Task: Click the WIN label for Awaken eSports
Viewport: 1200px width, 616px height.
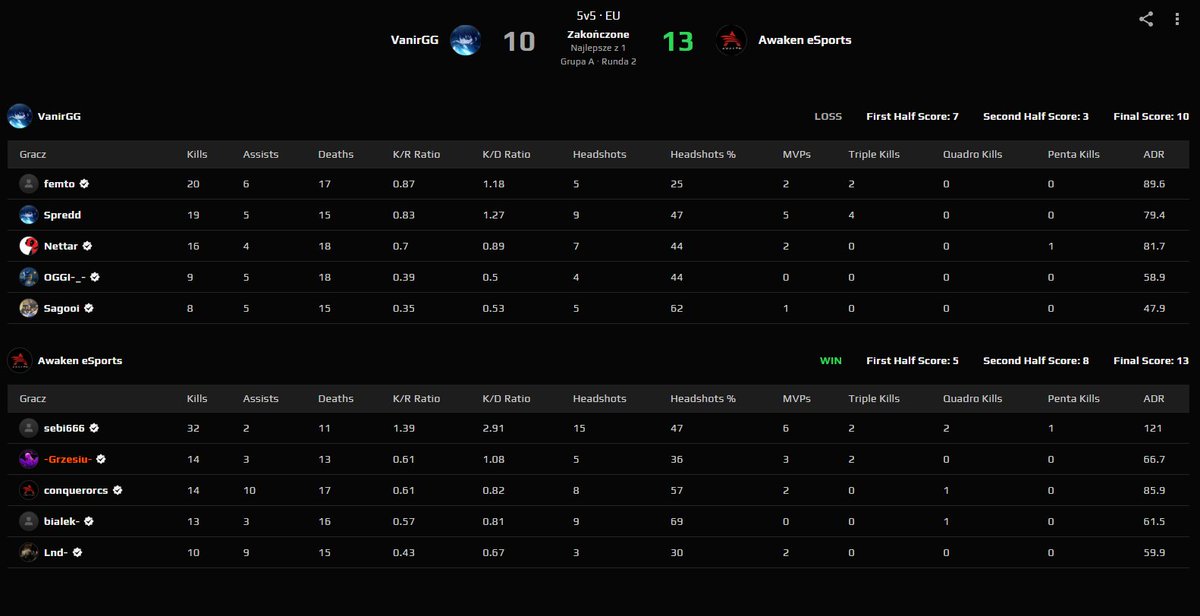Action: coord(831,360)
